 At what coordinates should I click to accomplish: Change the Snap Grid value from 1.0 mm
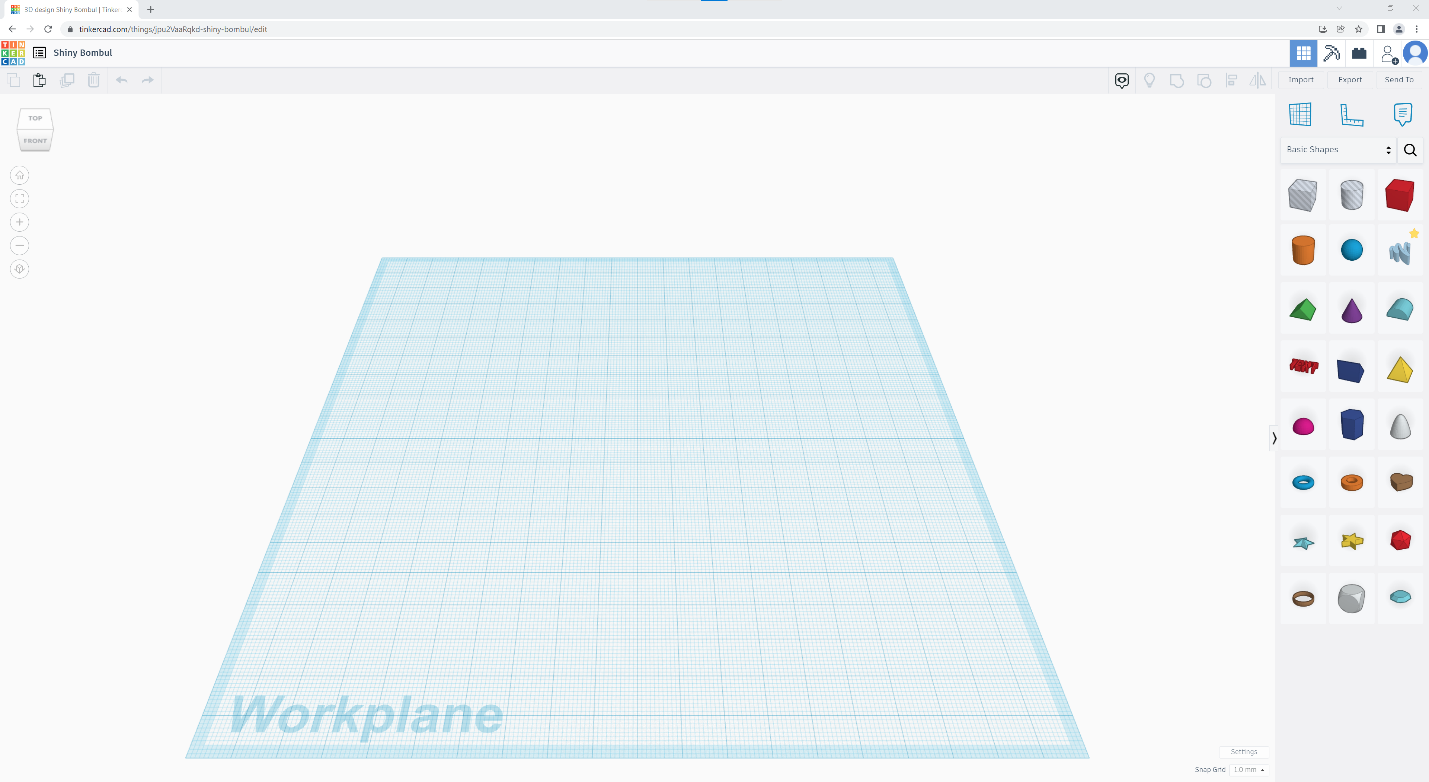pos(1248,769)
